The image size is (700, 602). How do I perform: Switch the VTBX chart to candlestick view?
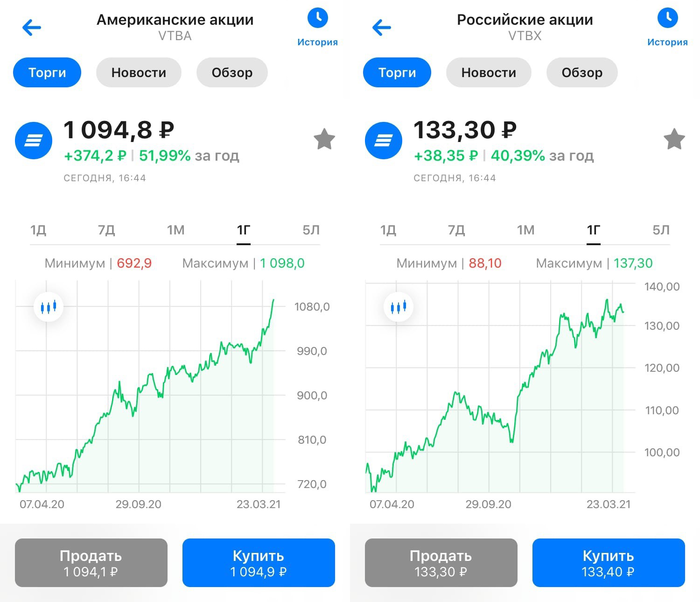click(x=397, y=307)
